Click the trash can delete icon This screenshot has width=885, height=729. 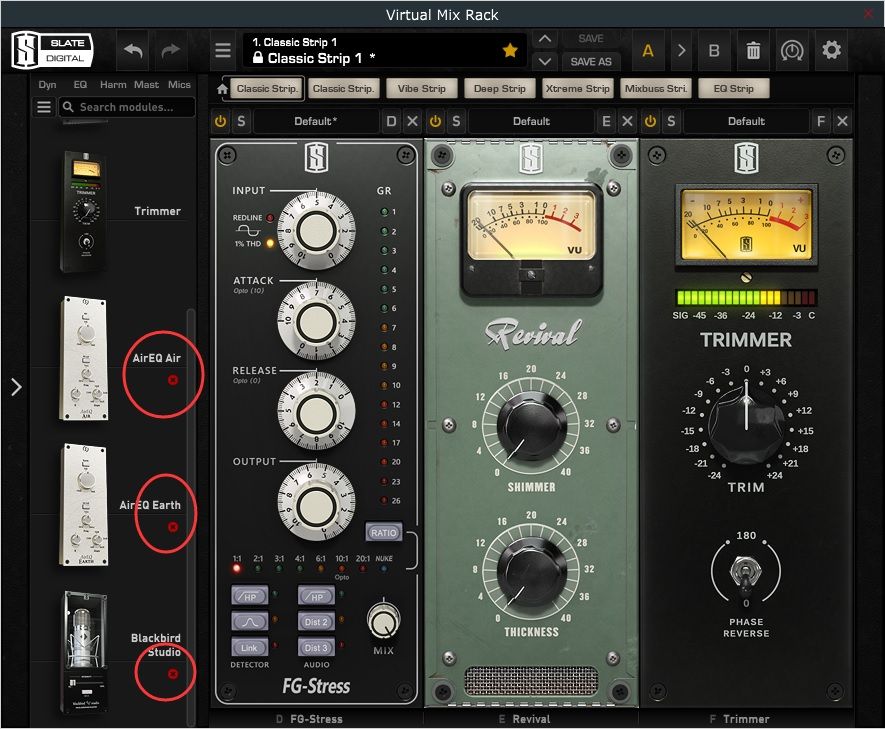[753, 51]
